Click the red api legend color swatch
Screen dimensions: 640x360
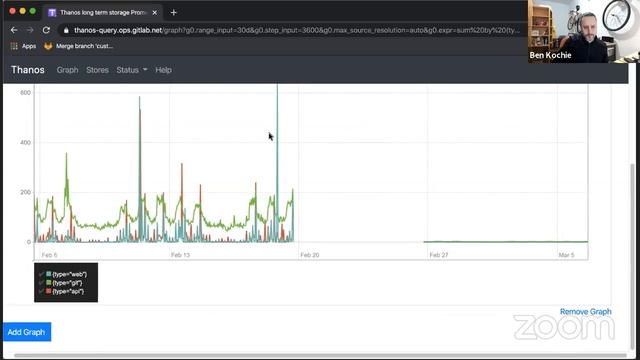point(49,291)
